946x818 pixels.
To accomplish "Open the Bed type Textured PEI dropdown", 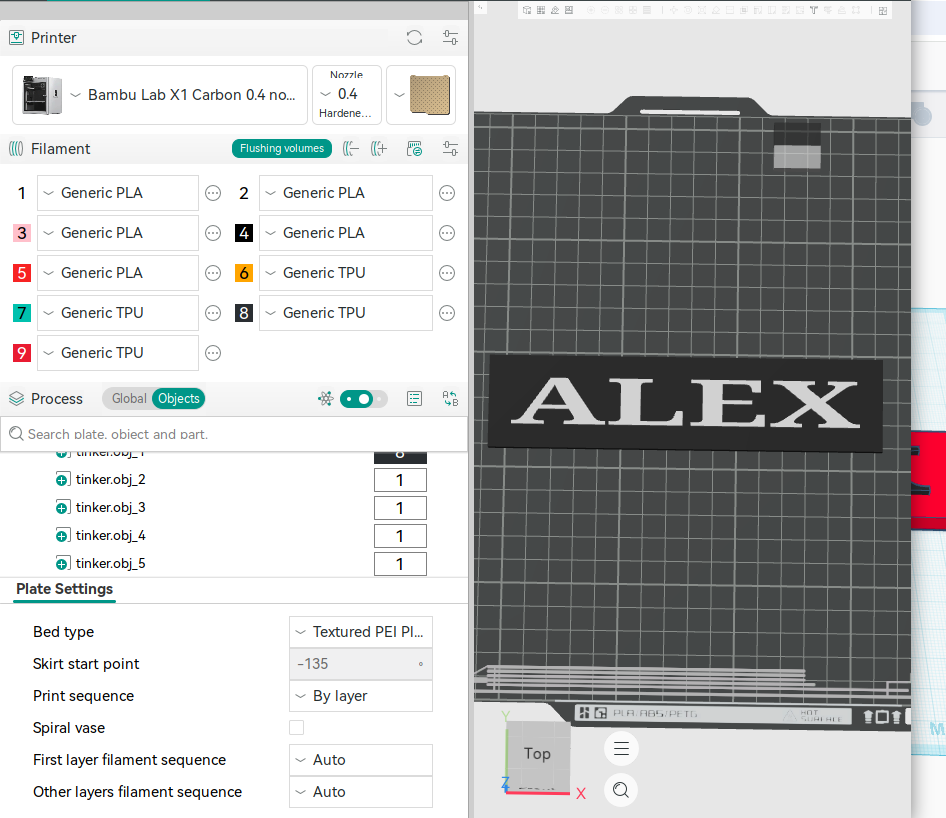I will (361, 632).
